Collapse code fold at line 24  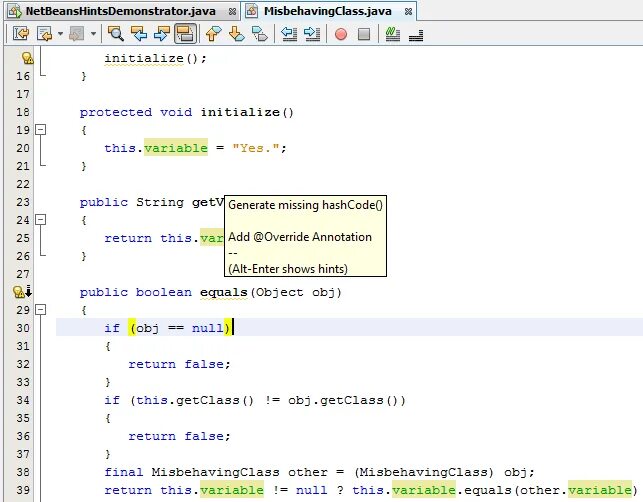pyautogui.click(x=40, y=220)
